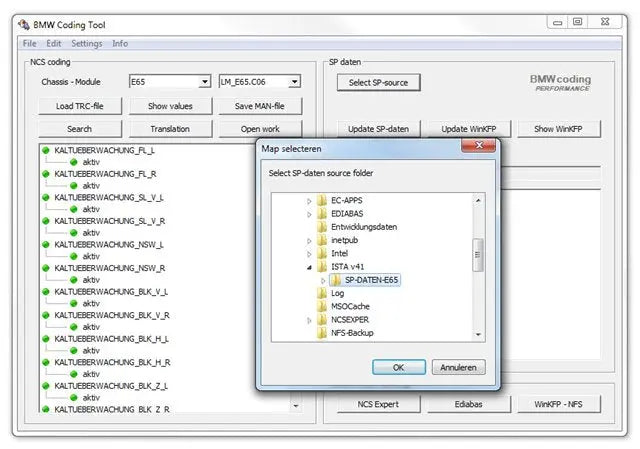Click aktiv green dot under KALTUEBERWACHUNG_FL_L

pos(73,162)
